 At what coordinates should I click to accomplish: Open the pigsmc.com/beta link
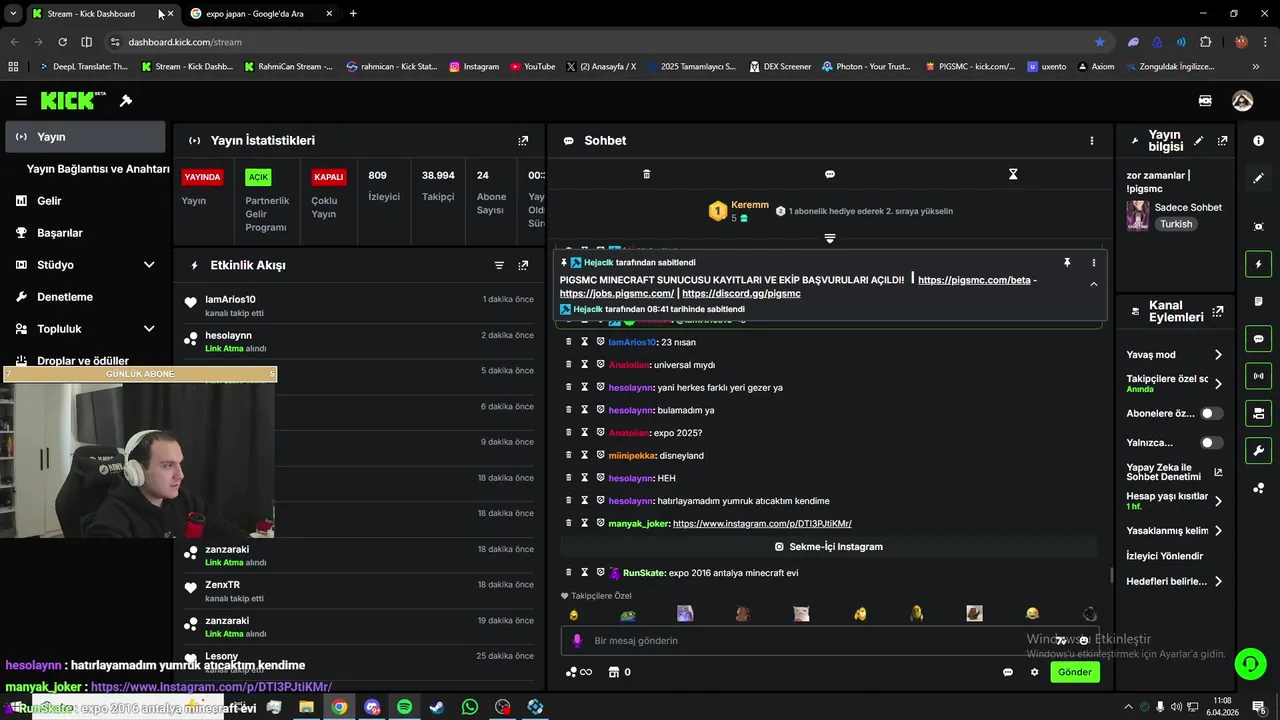tap(974, 280)
